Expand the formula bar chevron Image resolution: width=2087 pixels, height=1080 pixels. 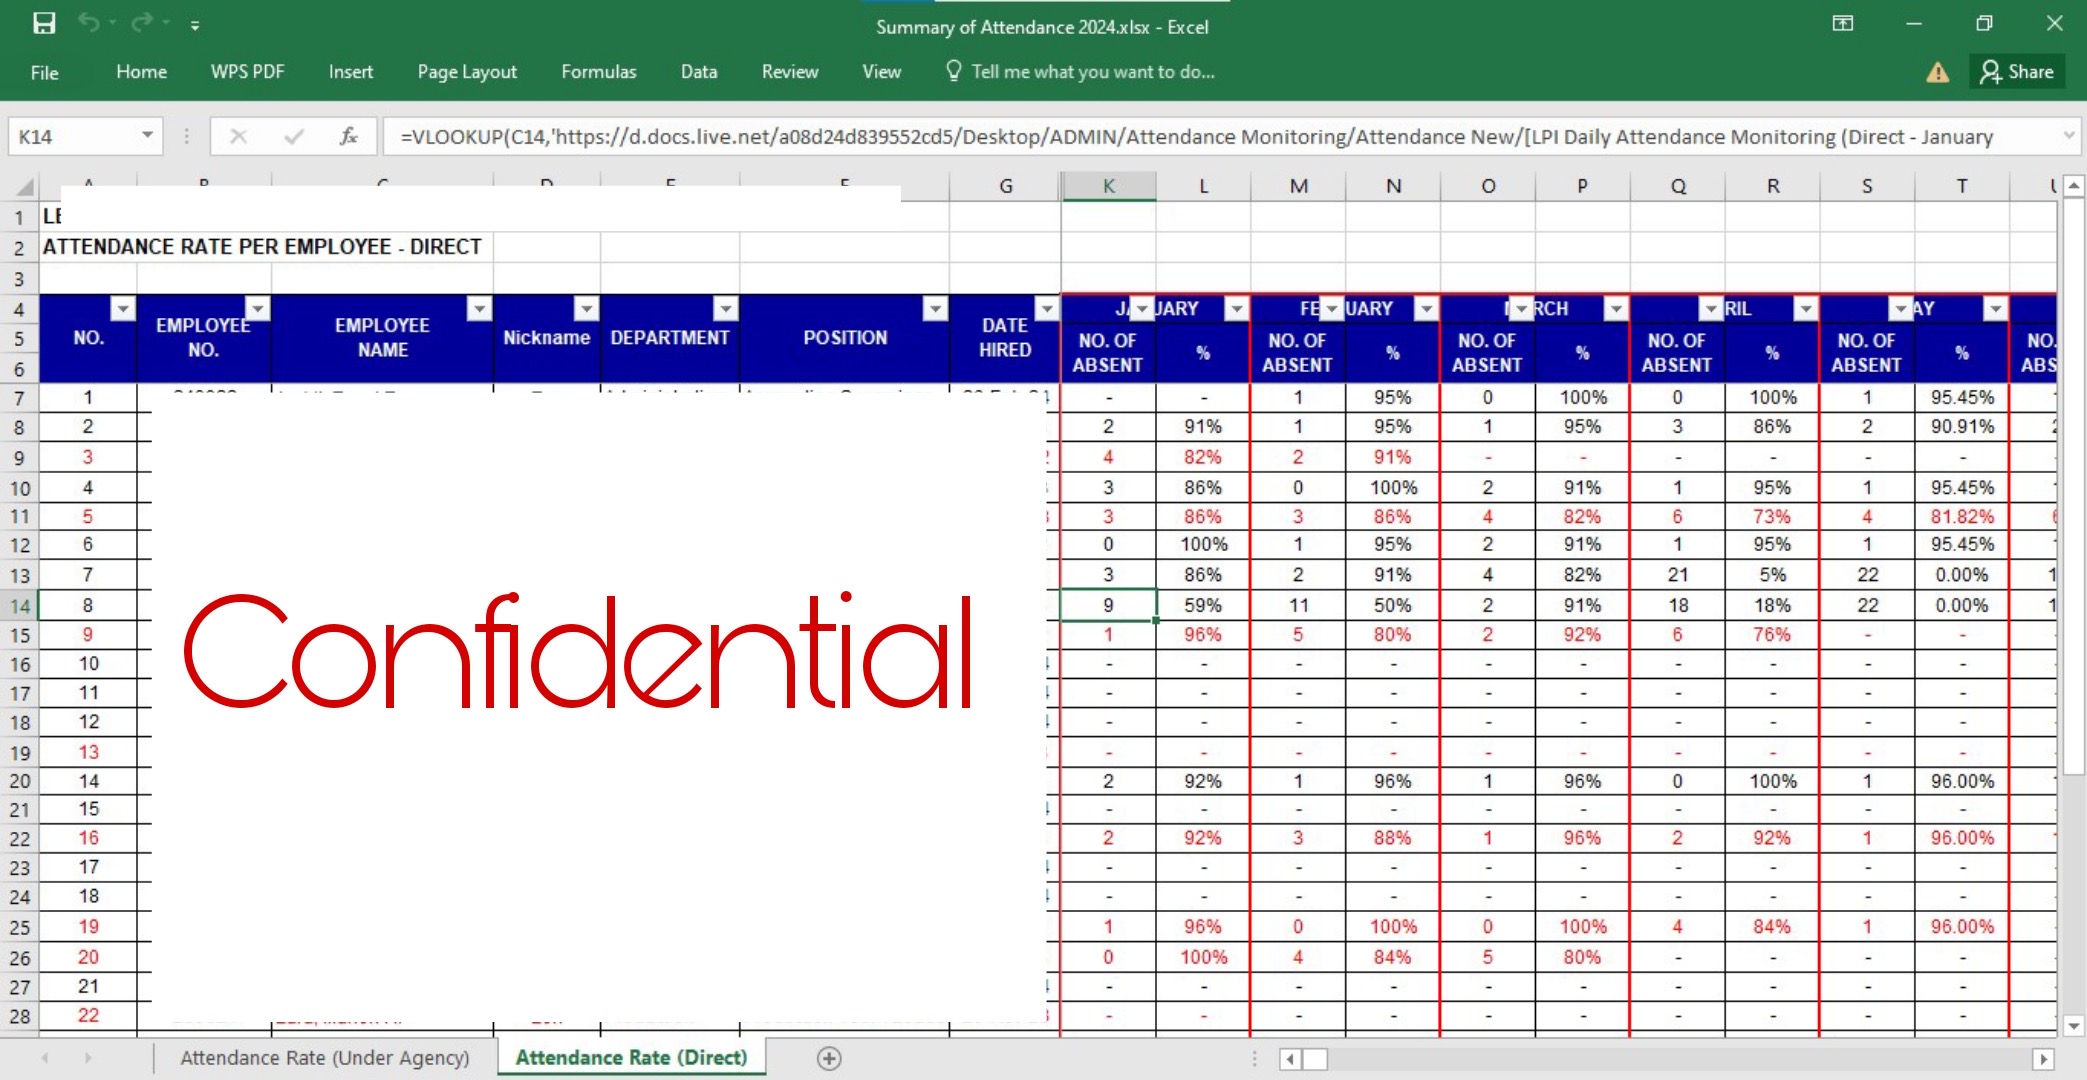tap(2068, 136)
